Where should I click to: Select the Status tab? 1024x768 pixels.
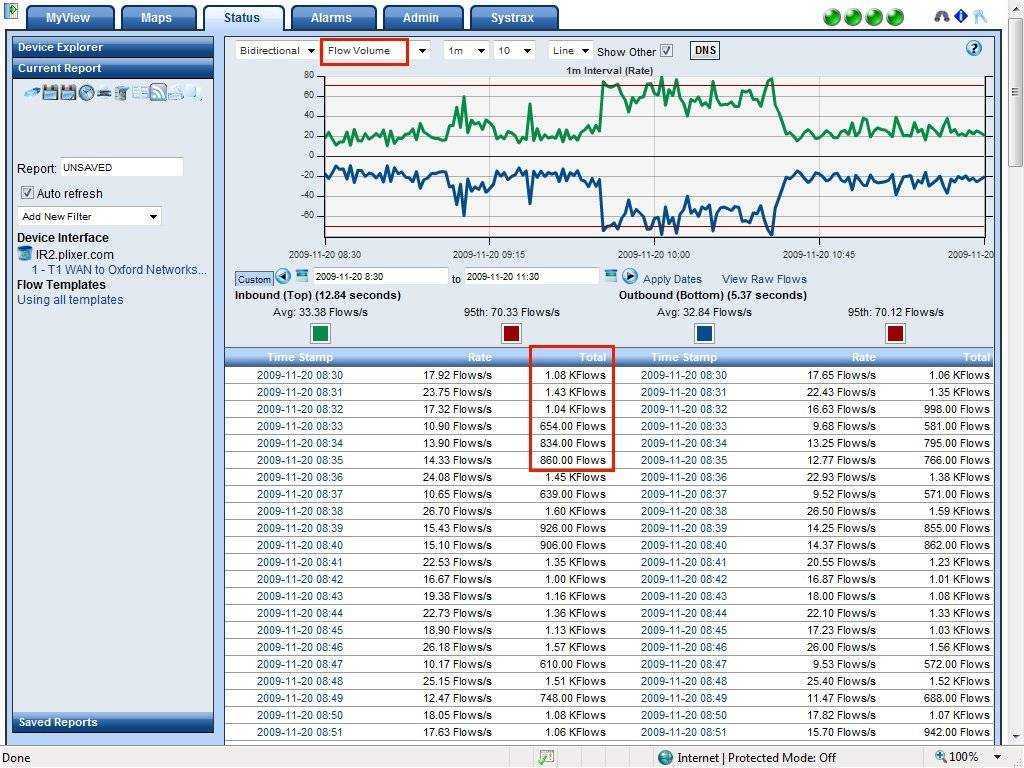242,18
